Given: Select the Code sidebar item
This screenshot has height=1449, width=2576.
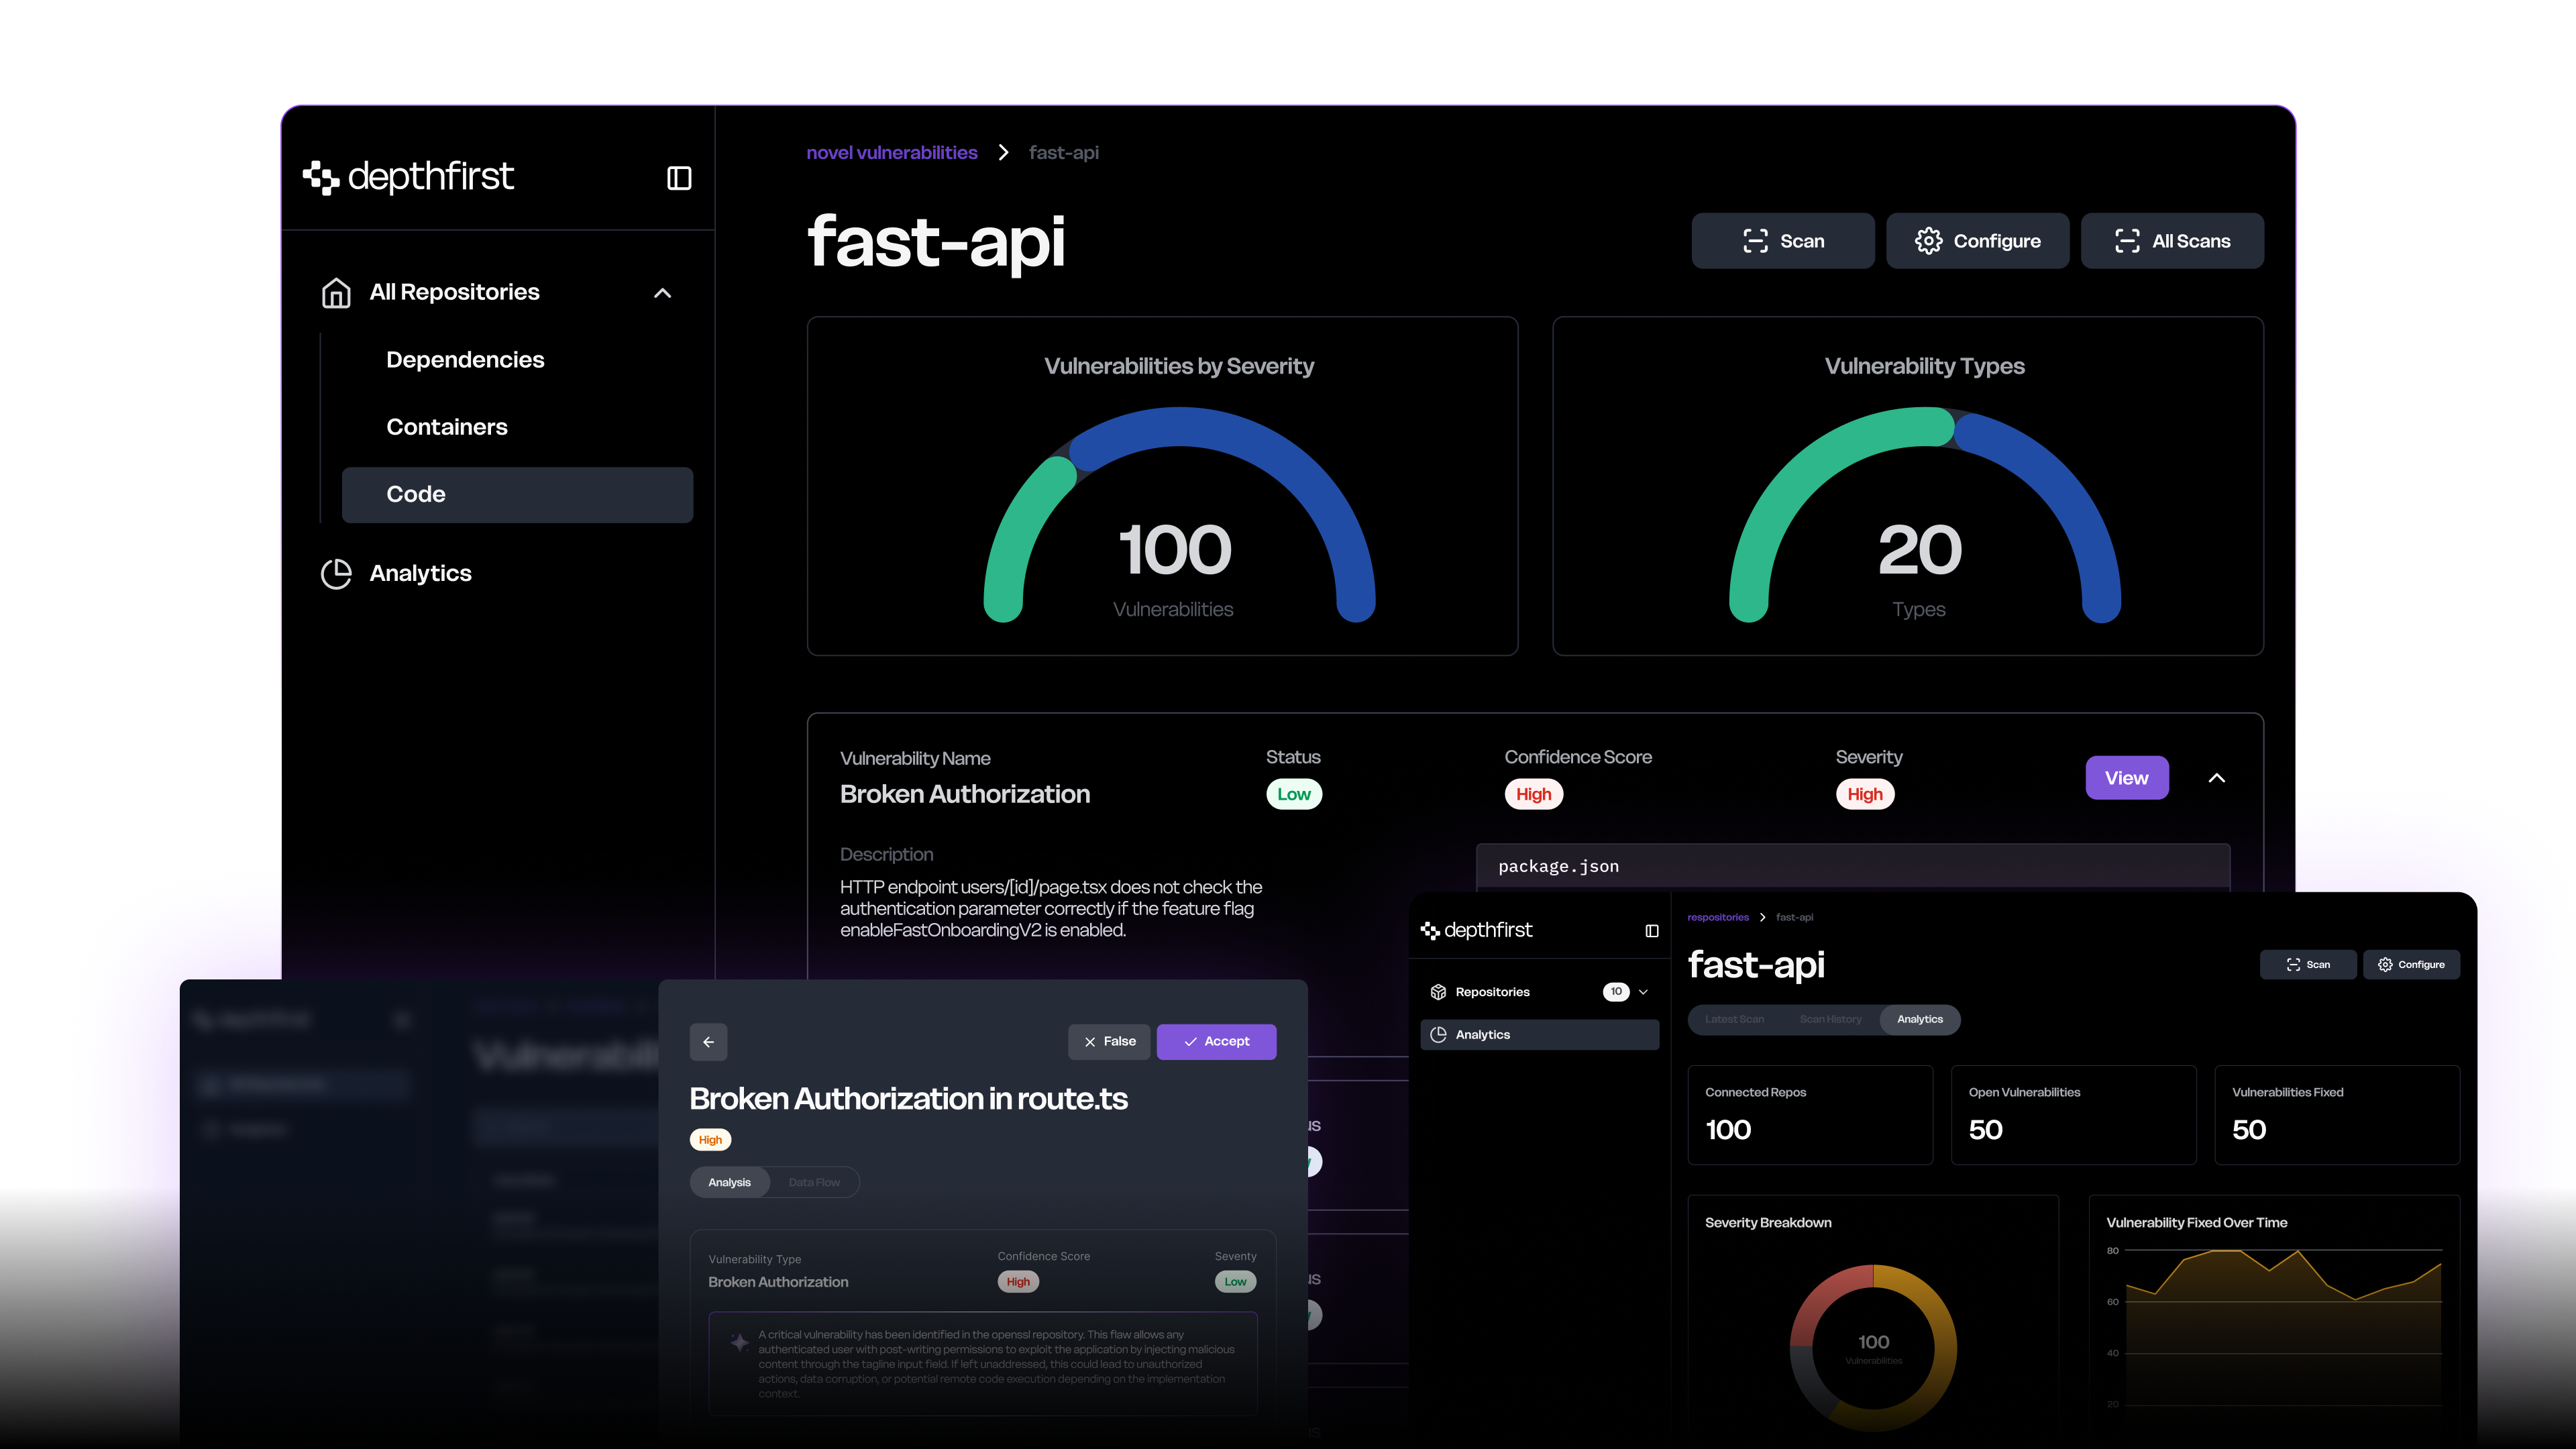Looking at the screenshot, I should tap(517, 494).
